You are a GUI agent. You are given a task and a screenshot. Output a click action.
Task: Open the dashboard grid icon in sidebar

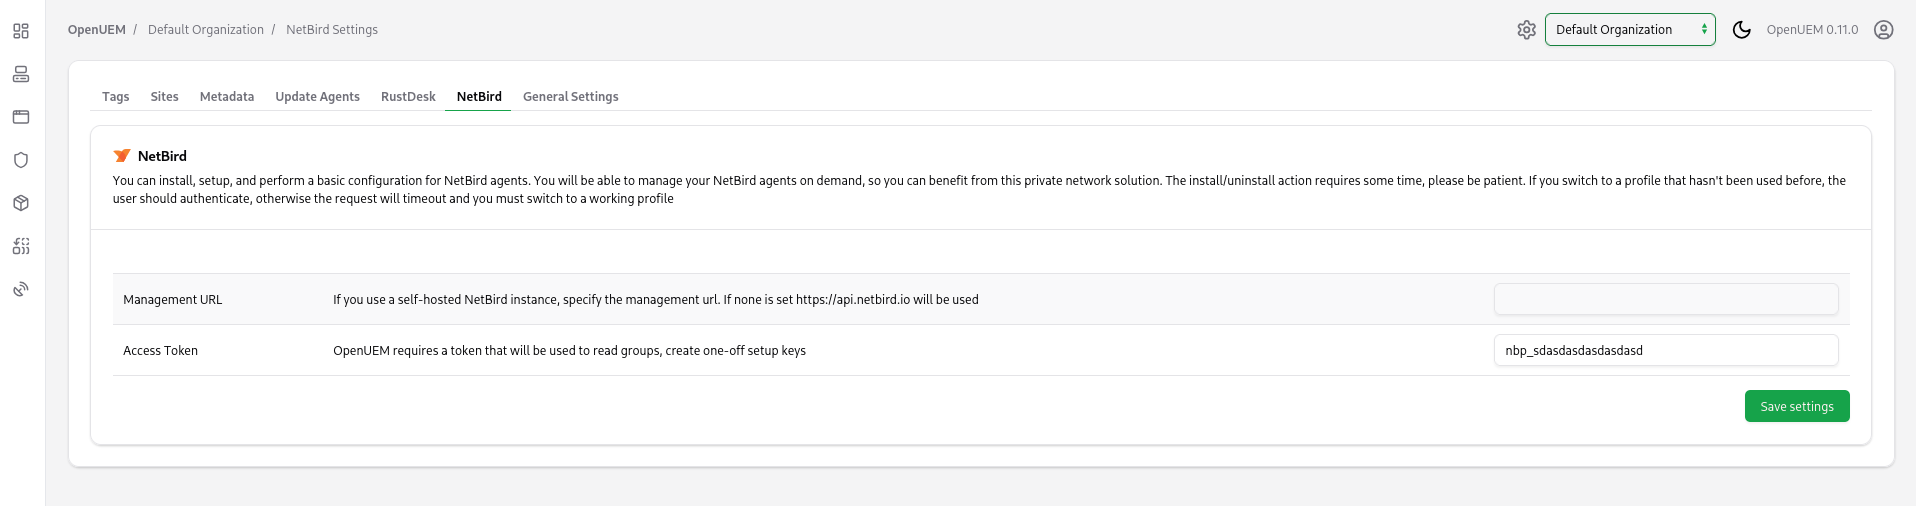click(x=21, y=31)
